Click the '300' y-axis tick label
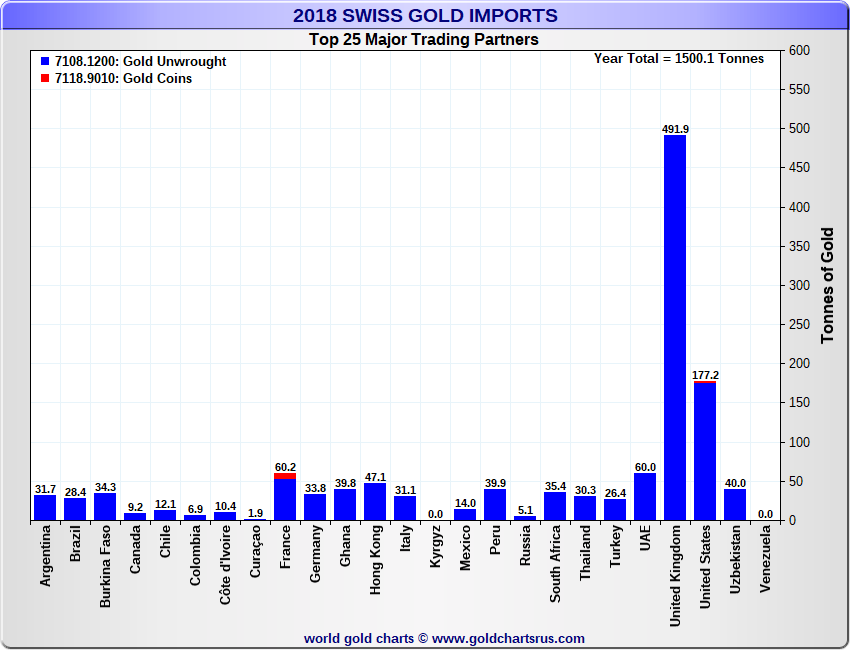 (800, 285)
